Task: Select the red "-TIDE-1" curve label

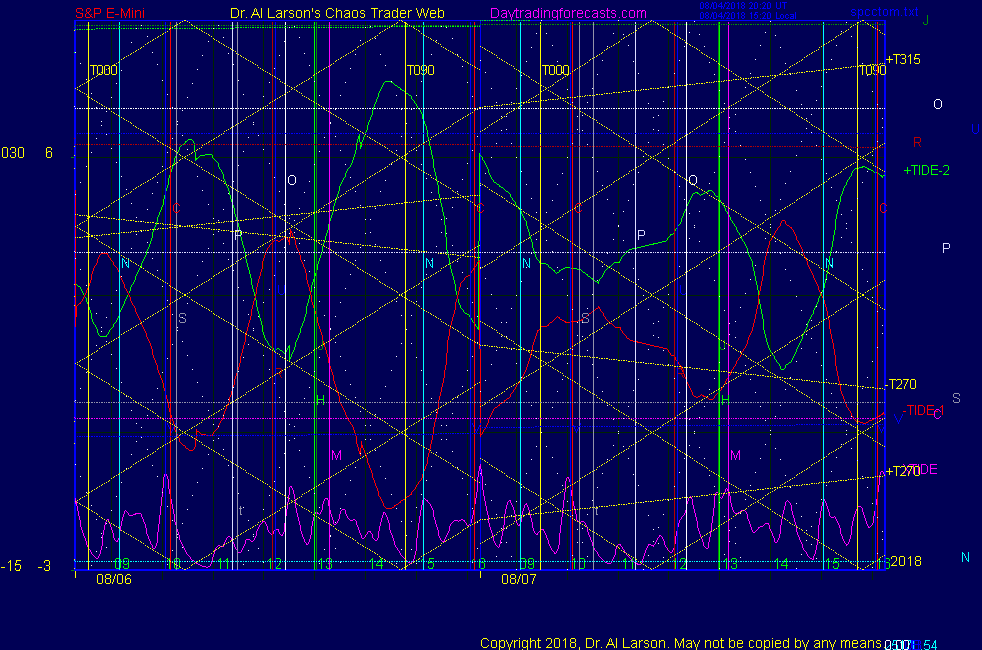Action: click(x=923, y=411)
